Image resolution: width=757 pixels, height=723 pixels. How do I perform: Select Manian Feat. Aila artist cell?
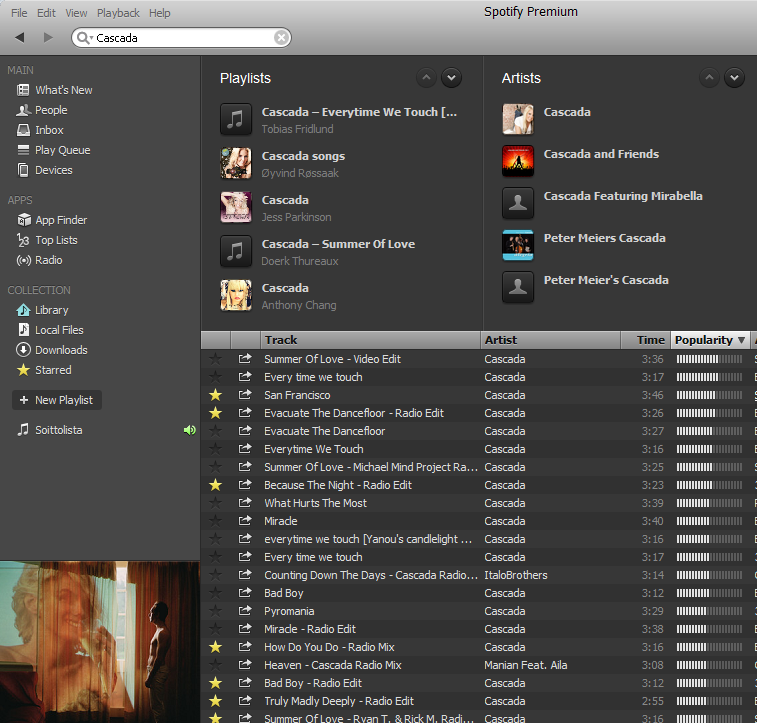pyautogui.click(x=526, y=665)
